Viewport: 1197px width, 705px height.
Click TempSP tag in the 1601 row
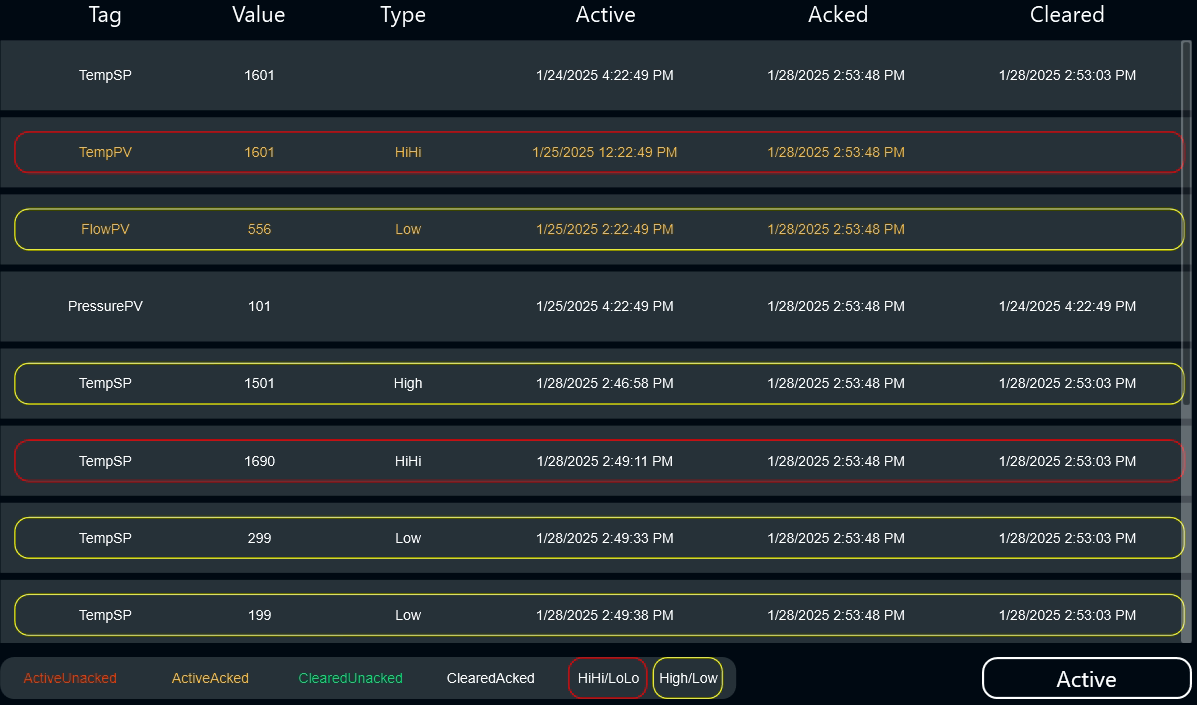pyautogui.click(x=105, y=76)
